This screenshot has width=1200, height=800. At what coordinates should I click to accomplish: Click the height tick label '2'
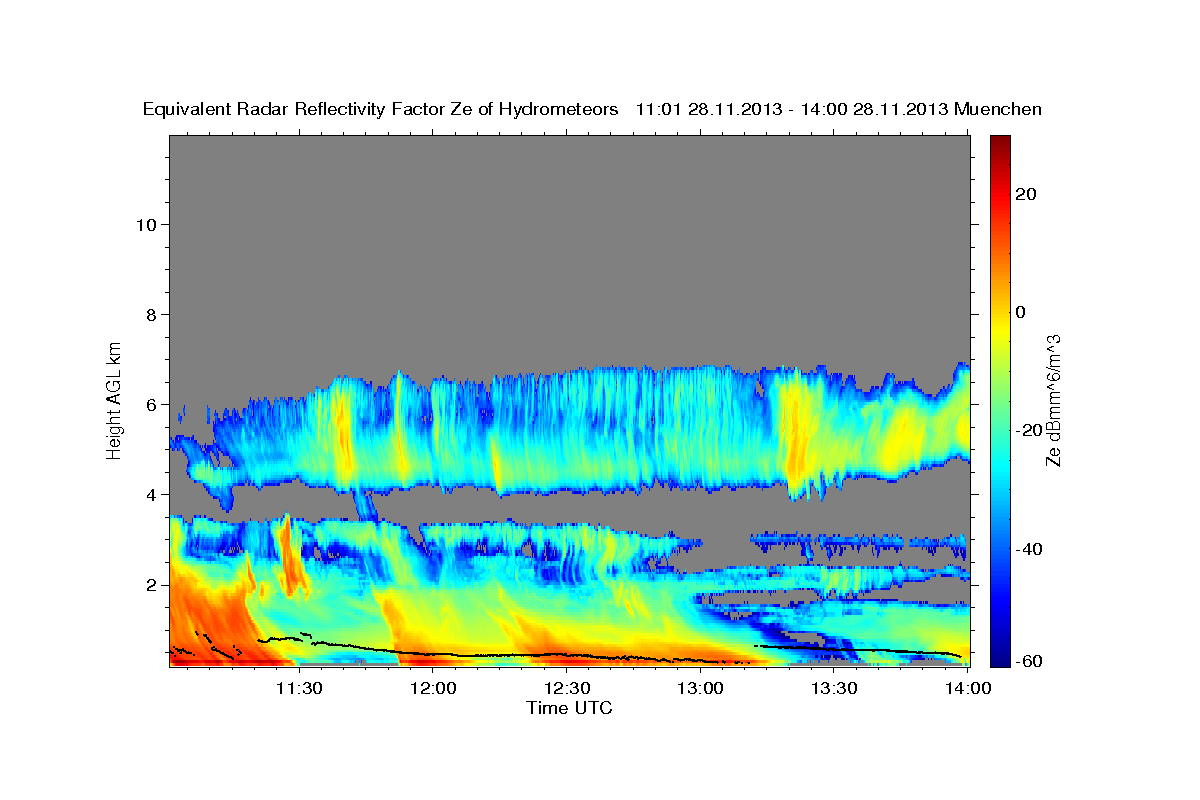pyautogui.click(x=150, y=584)
